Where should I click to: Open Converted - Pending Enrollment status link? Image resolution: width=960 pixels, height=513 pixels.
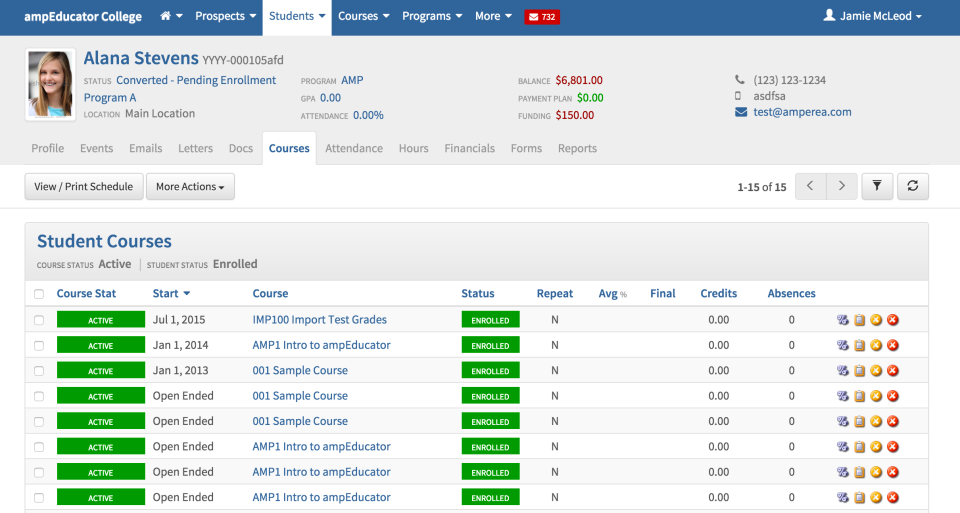(x=196, y=80)
